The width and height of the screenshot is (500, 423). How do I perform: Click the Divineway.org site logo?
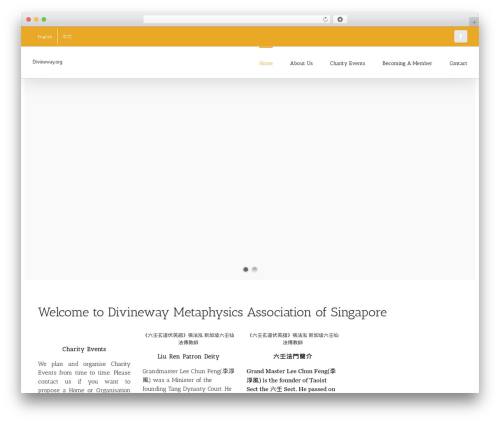pyautogui.click(x=47, y=62)
